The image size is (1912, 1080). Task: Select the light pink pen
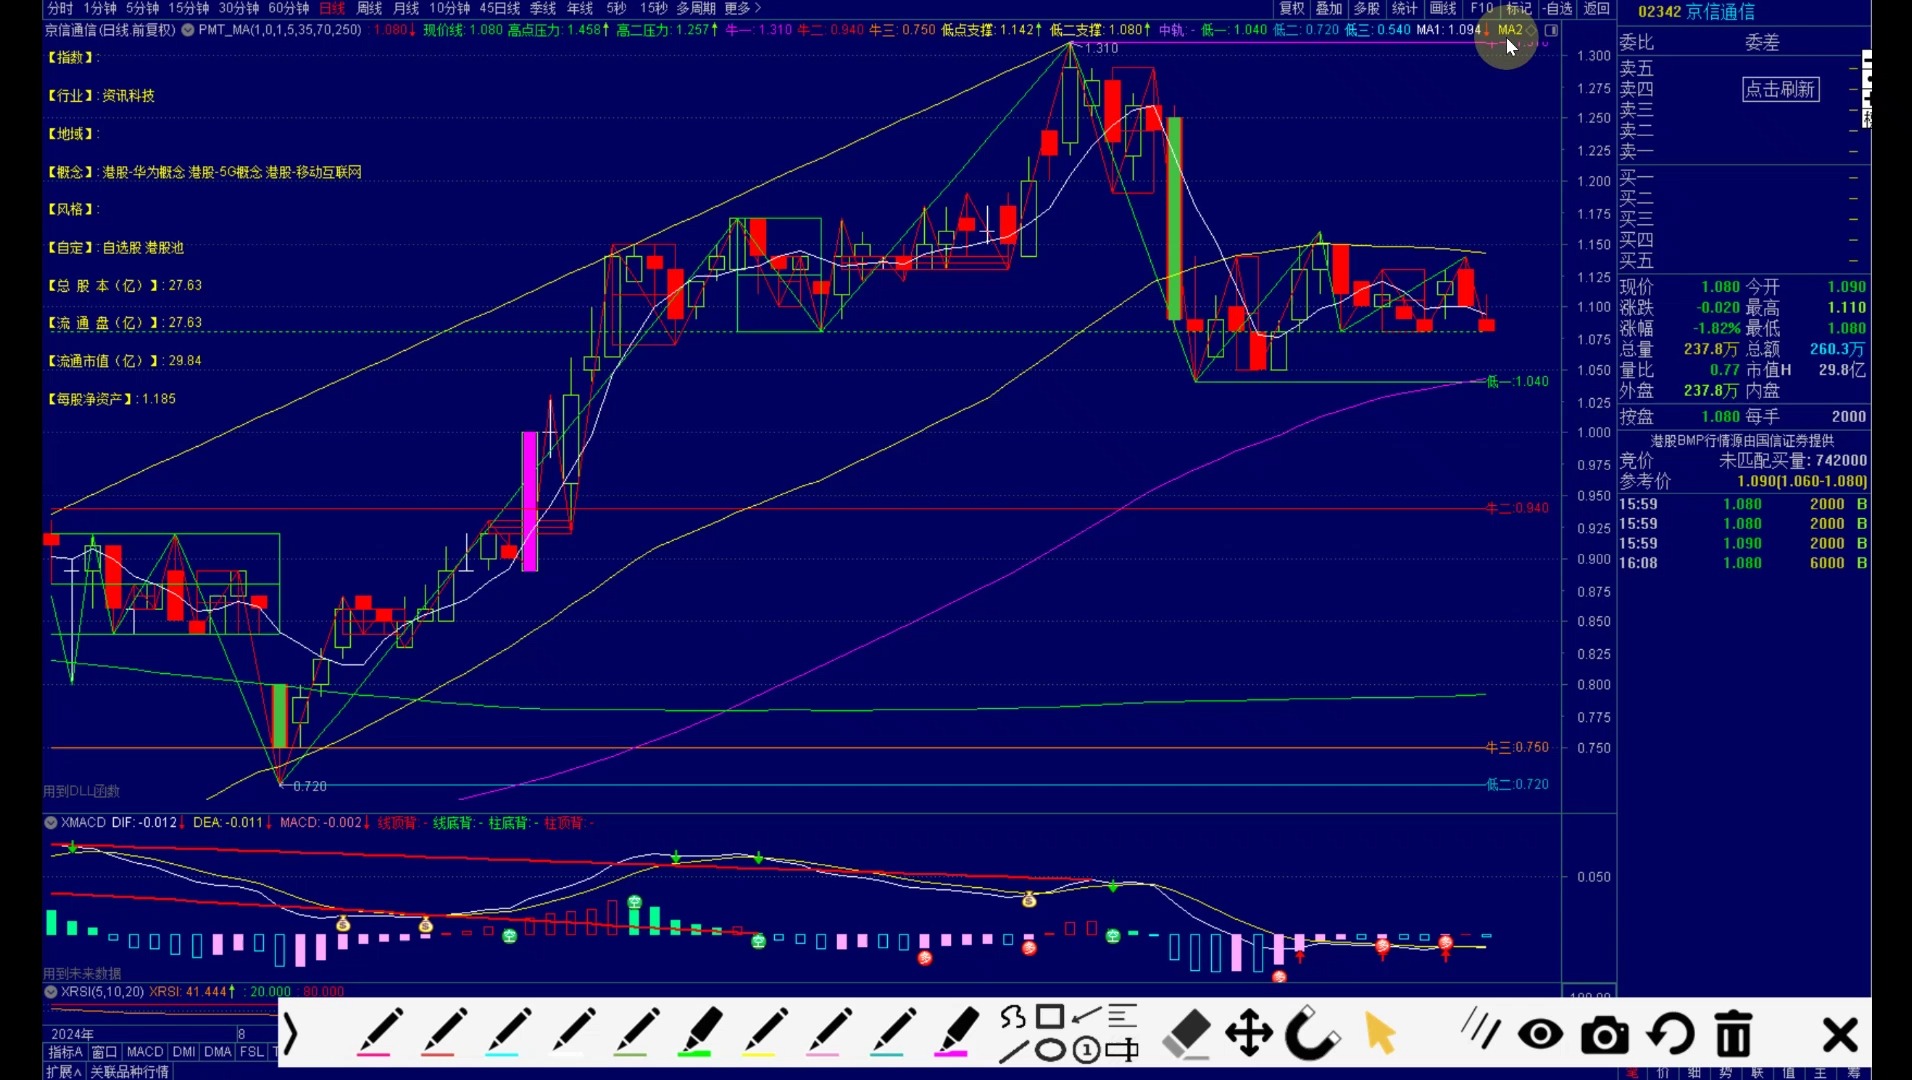pyautogui.click(x=827, y=1032)
